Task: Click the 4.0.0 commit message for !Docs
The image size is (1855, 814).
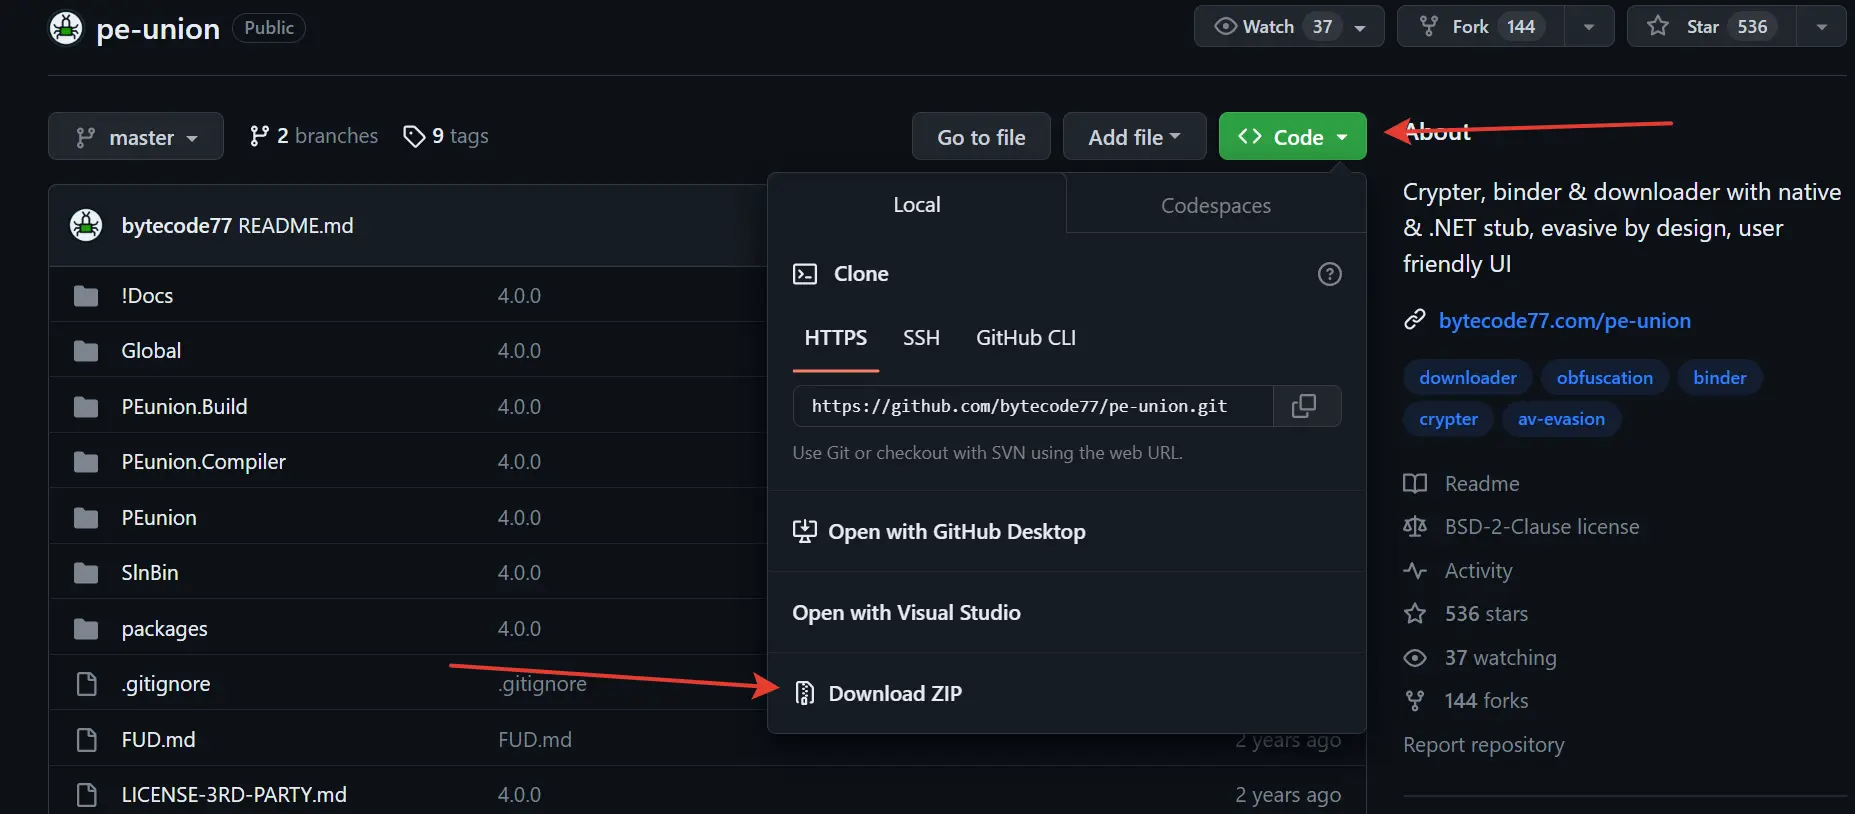Action: [519, 296]
